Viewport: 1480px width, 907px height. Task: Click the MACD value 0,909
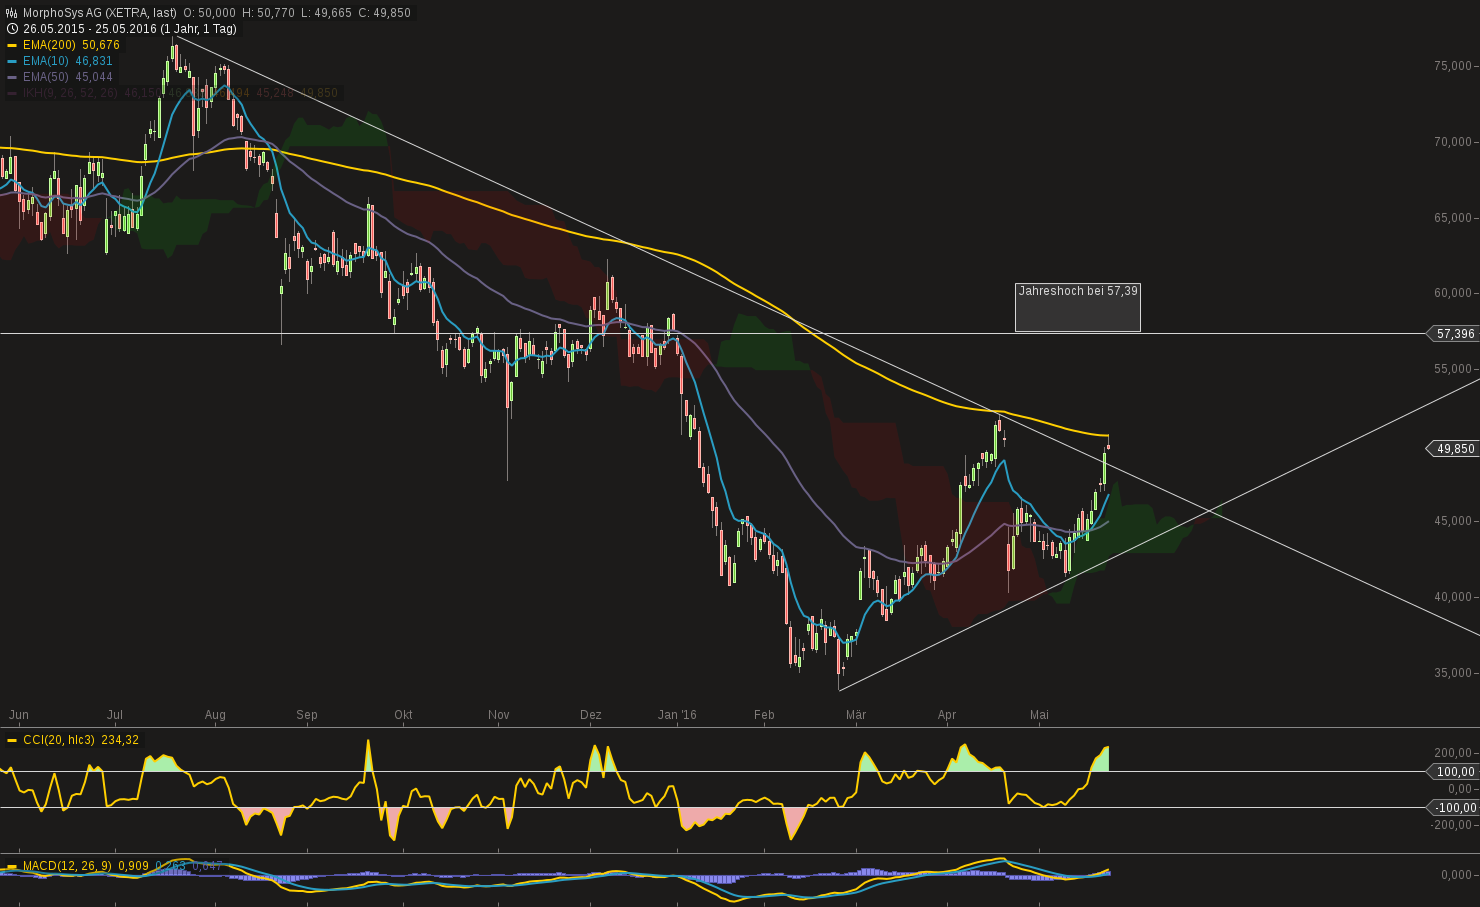[133, 866]
